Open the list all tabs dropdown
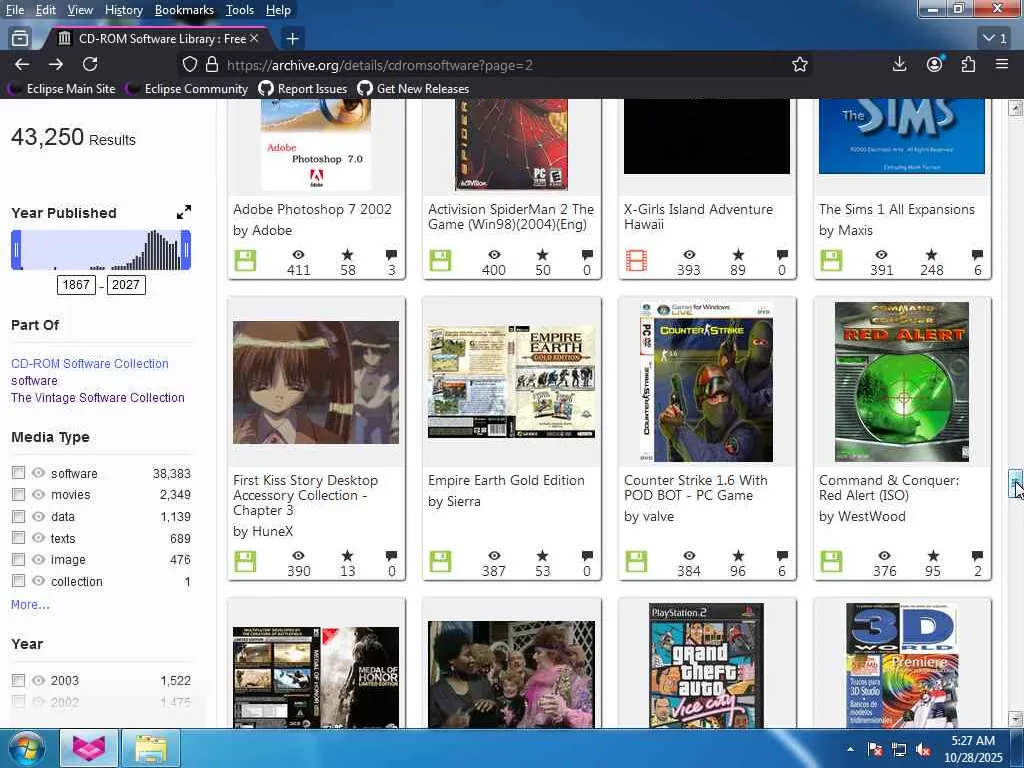This screenshot has height=768, width=1024. pyautogui.click(x=995, y=39)
